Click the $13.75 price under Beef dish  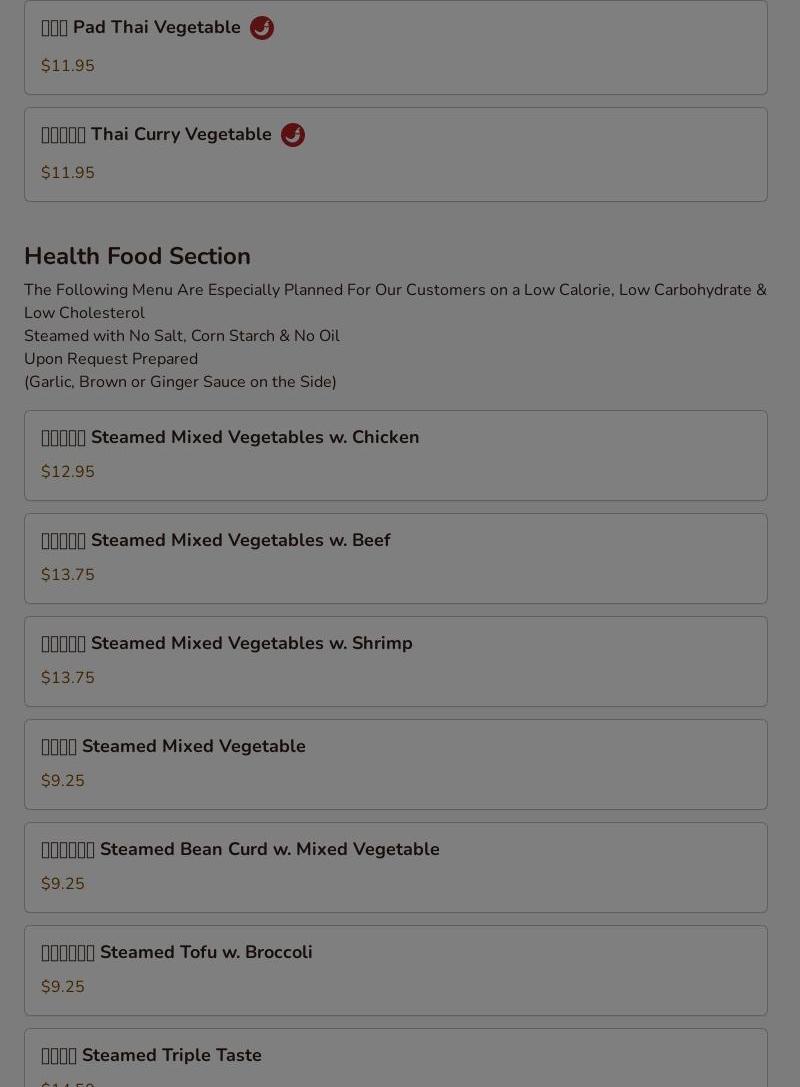point(68,575)
